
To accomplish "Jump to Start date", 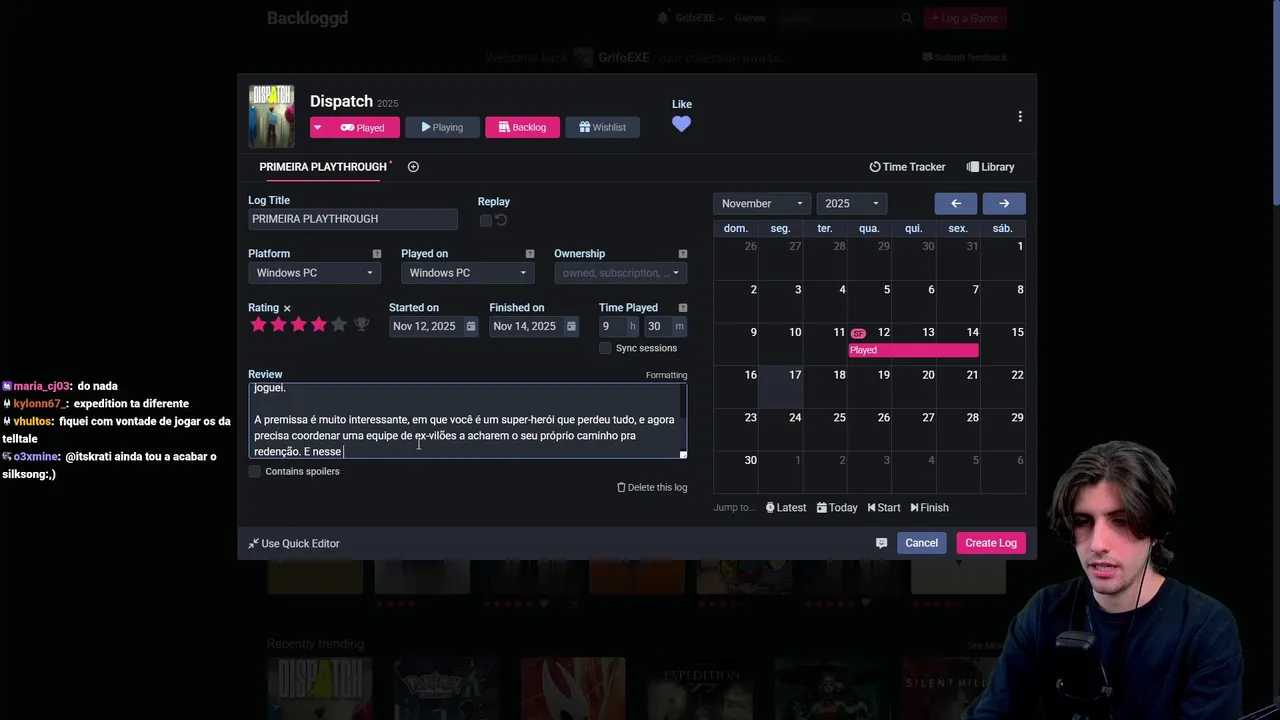I will coord(884,508).
